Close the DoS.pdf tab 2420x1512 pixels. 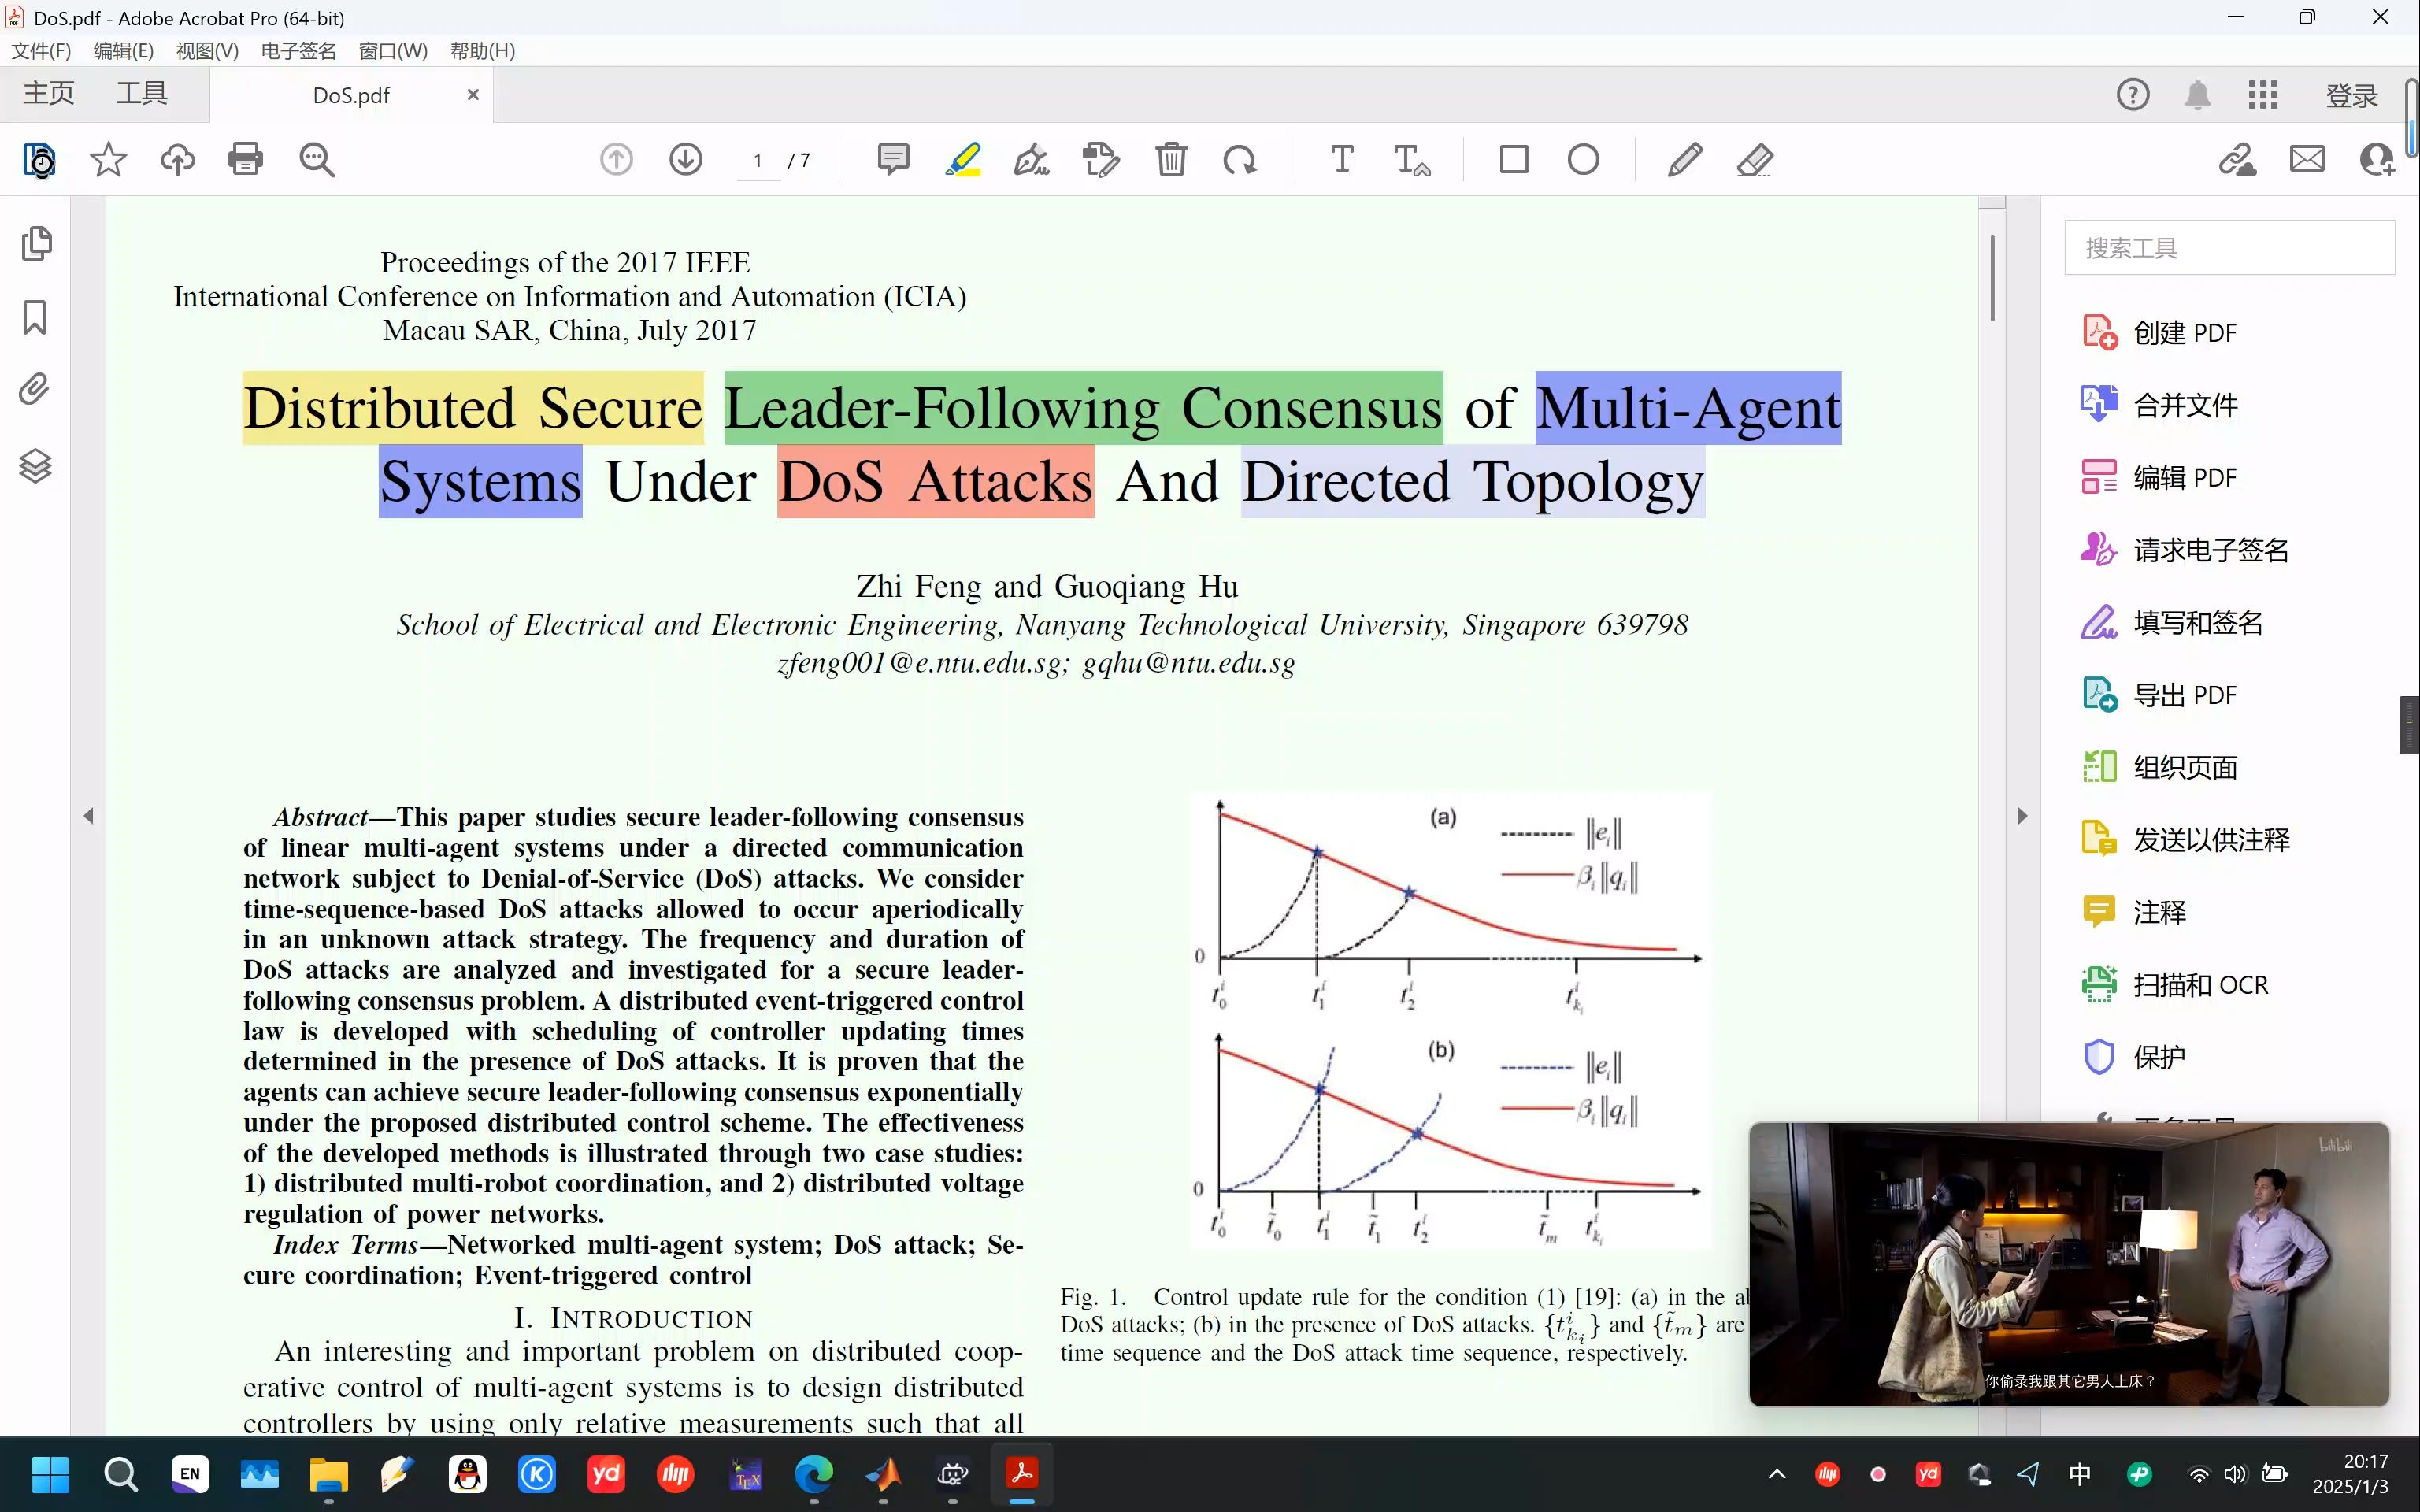473,94
